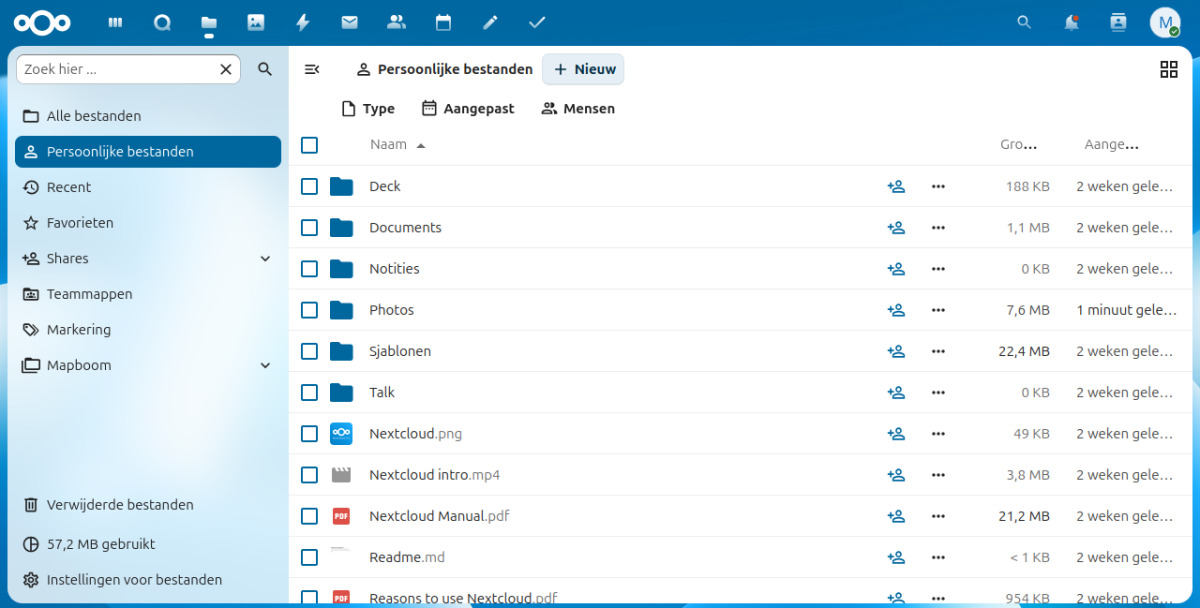
Task: Click the Nieuw button
Action: click(584, 69)
